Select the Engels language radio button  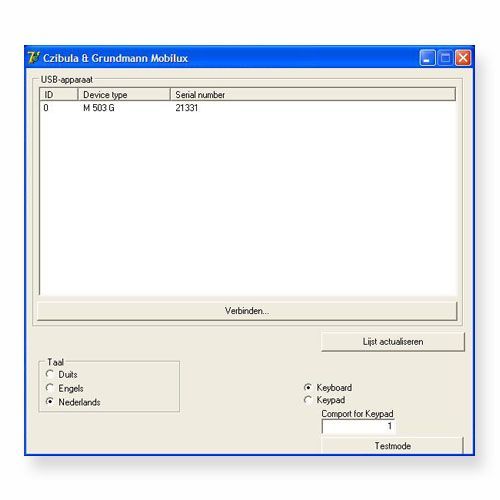(x=50, y=388)
